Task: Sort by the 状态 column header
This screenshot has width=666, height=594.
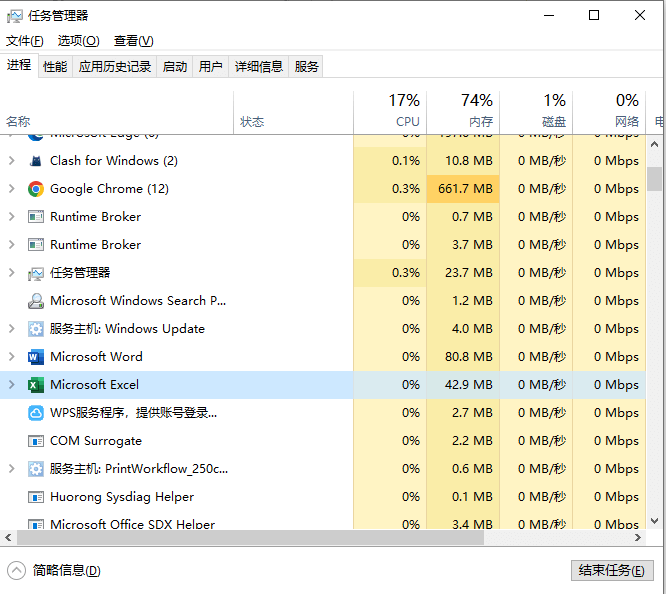Action: coord(293,112)
